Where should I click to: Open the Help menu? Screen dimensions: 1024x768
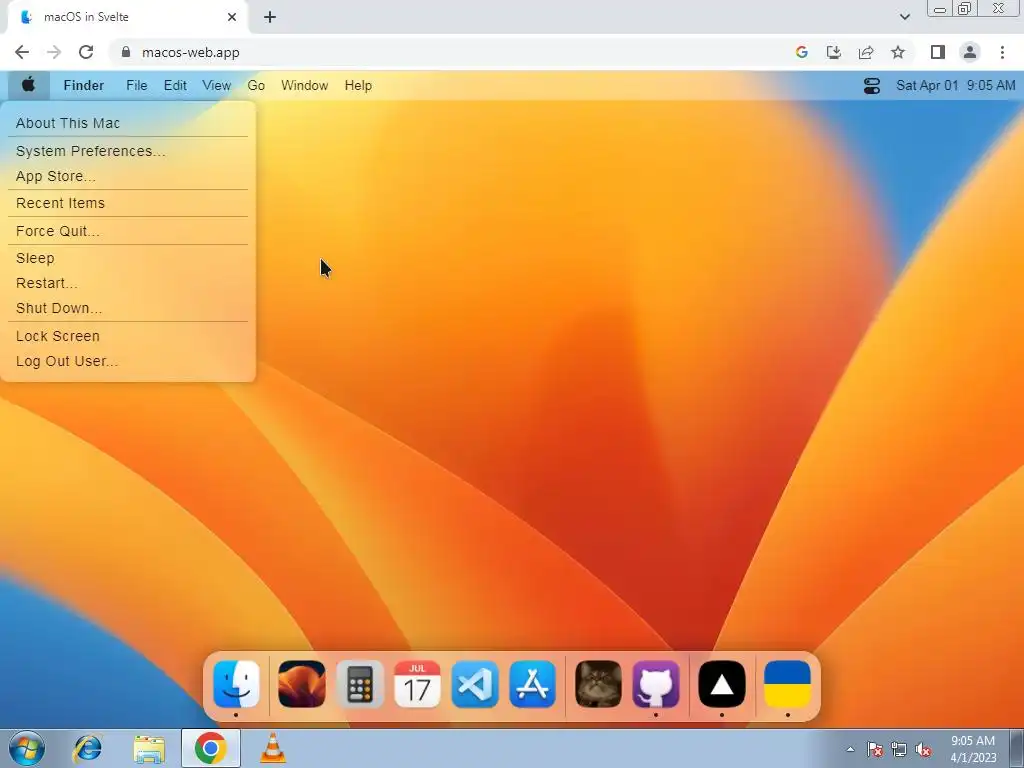[x=358, y=86]
